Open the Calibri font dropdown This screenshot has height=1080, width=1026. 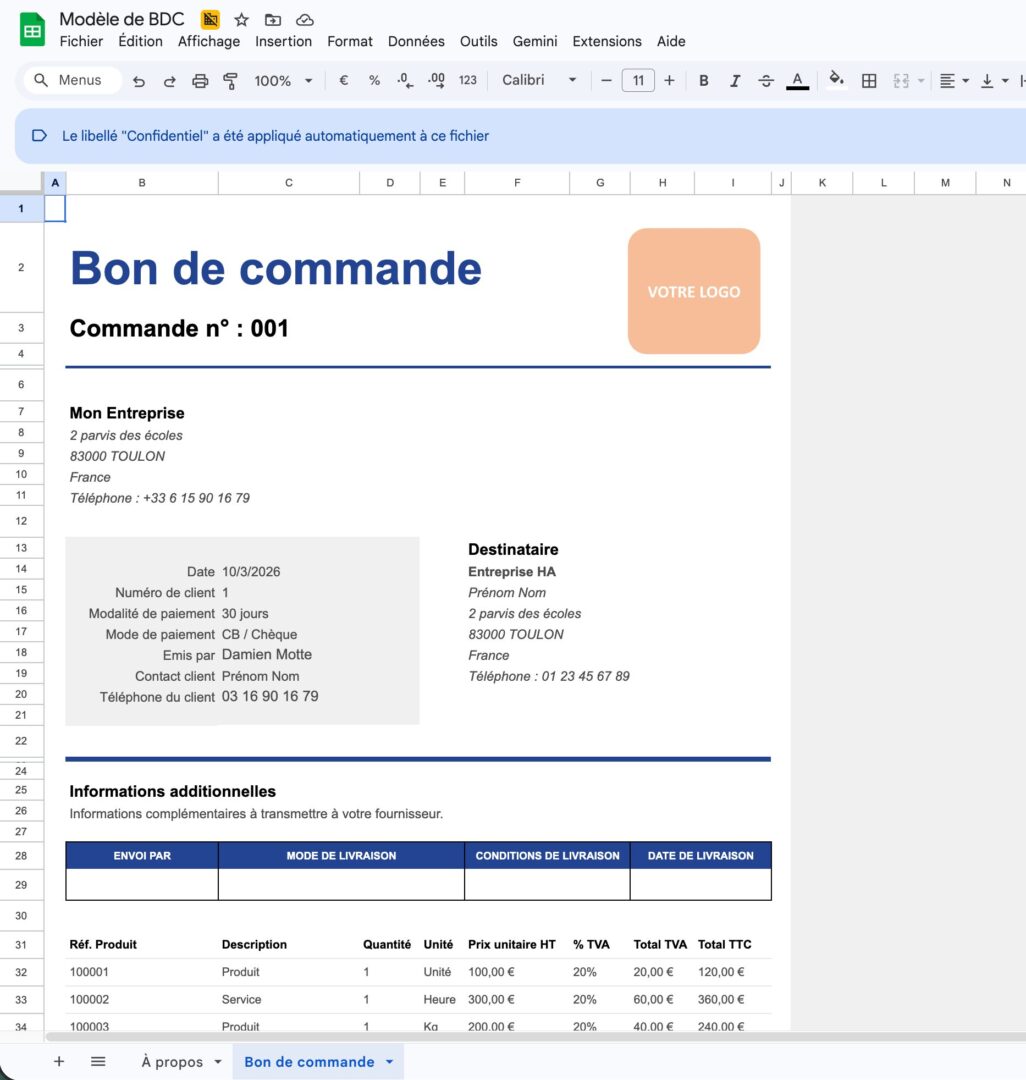click(538, 80)
